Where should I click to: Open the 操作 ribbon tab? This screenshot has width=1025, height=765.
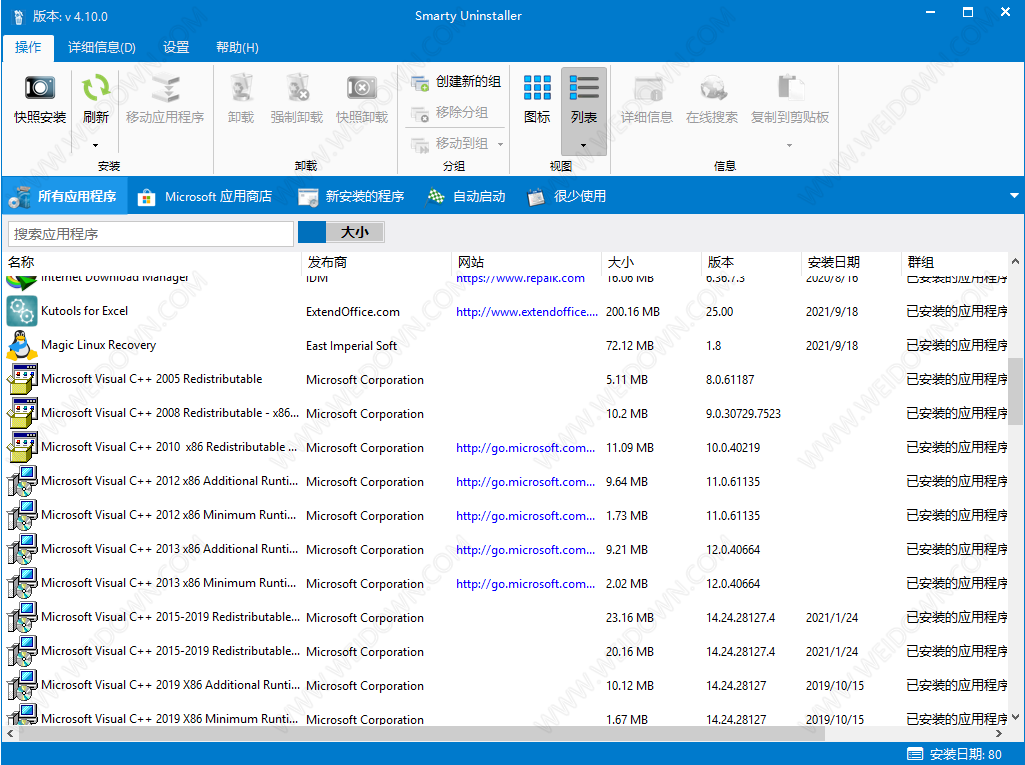28,47
